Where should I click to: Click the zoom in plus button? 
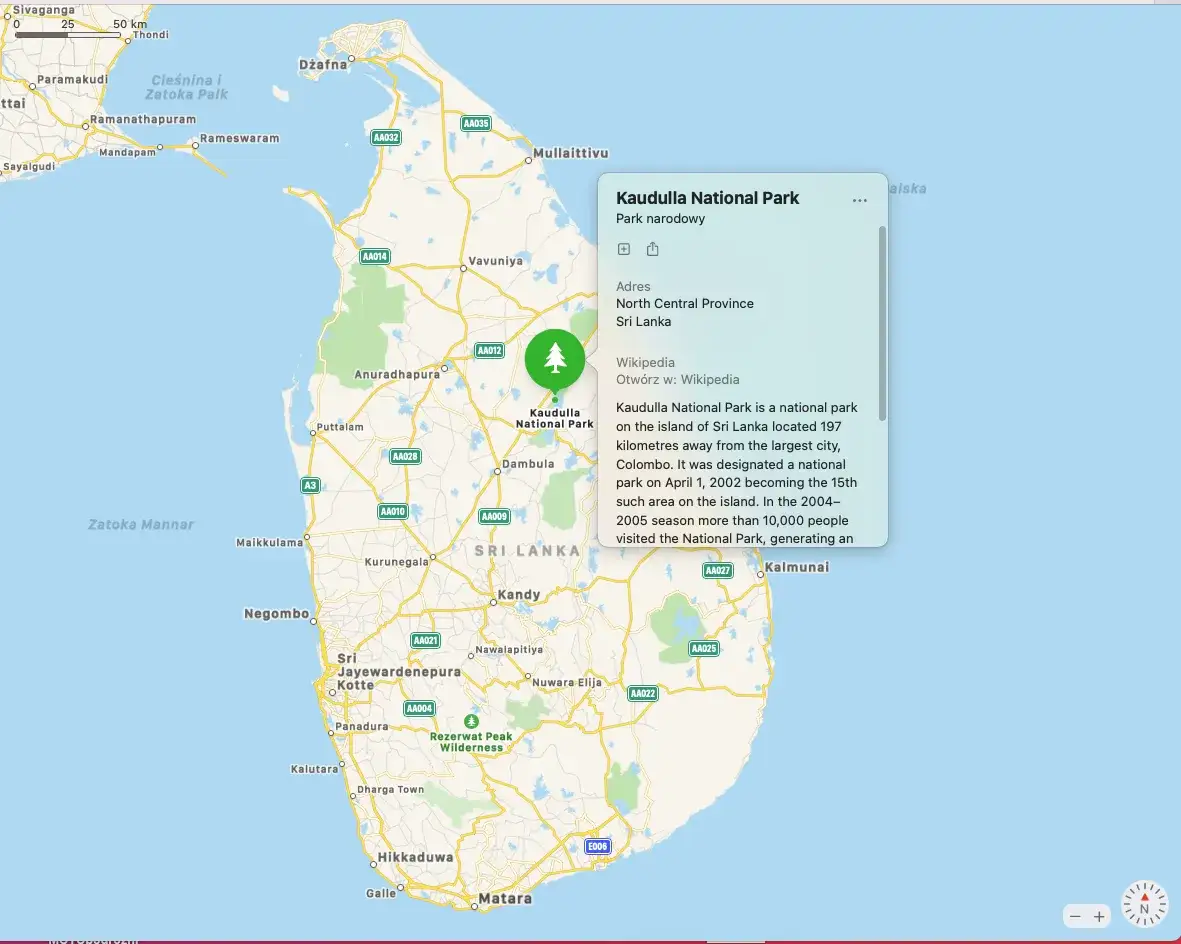[1099, 916]
